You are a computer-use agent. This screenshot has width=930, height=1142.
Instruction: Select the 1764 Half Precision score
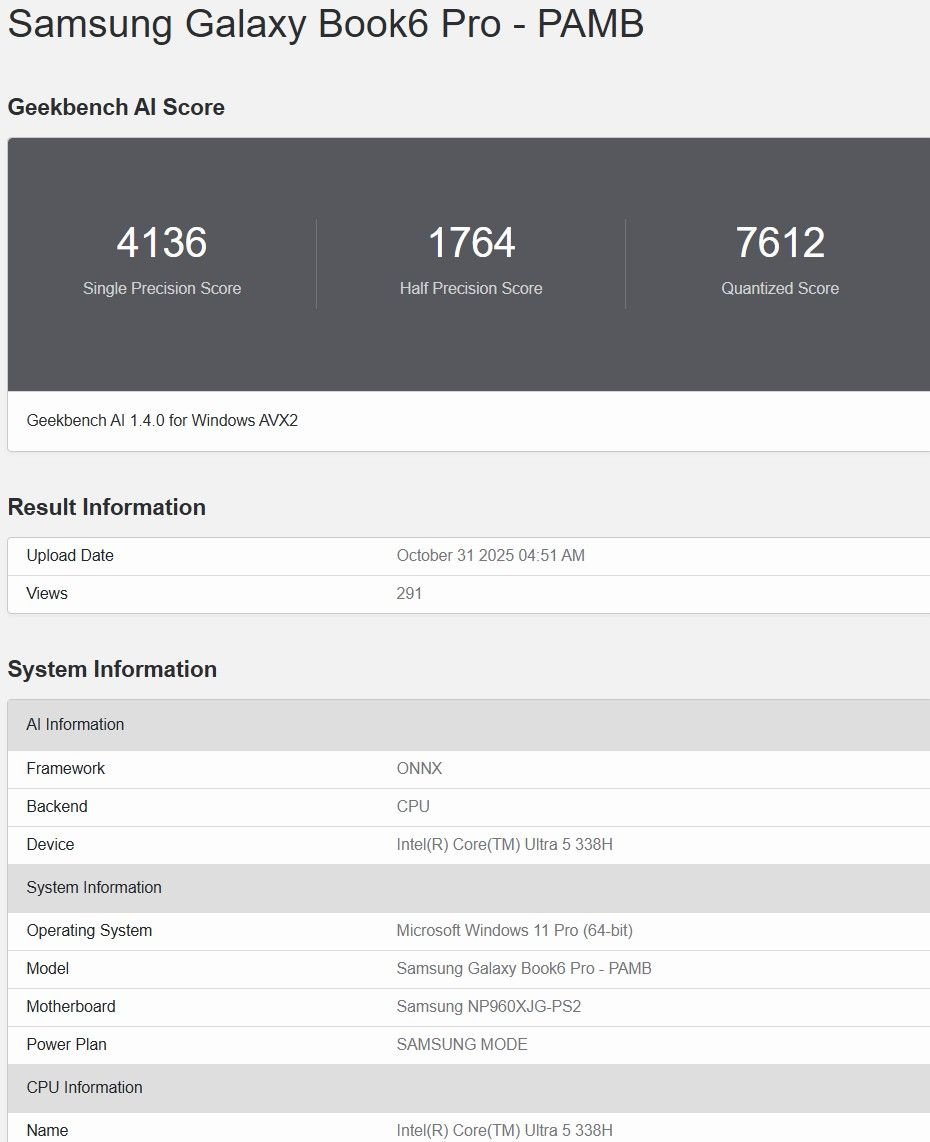coord(471,243)
